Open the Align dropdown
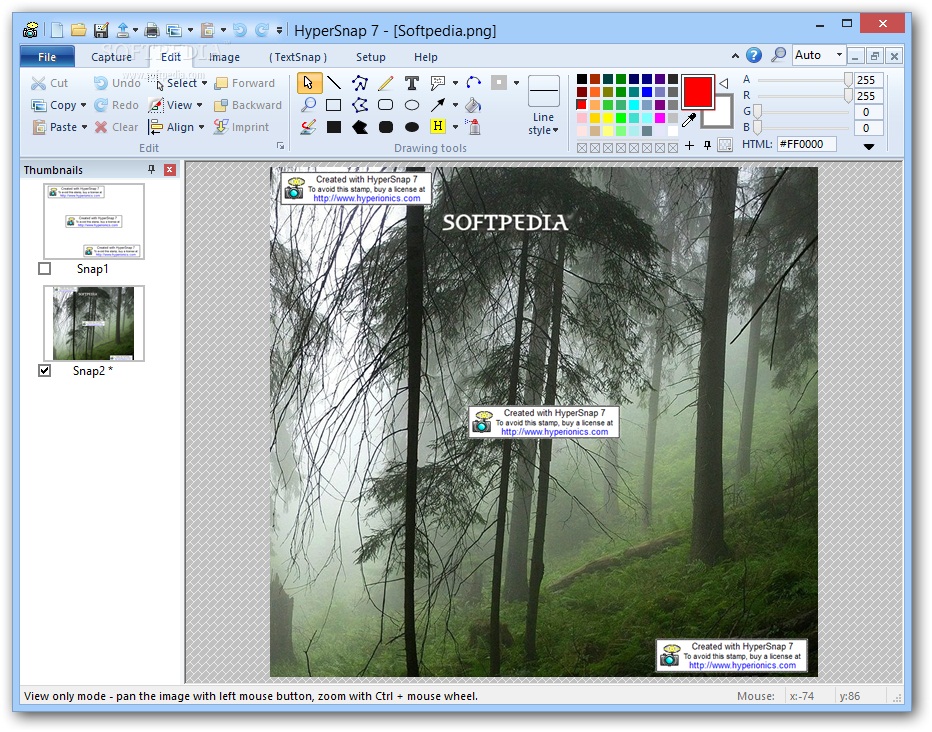The height and width of the screenshot is (732, 932). (x=201, y=127)
